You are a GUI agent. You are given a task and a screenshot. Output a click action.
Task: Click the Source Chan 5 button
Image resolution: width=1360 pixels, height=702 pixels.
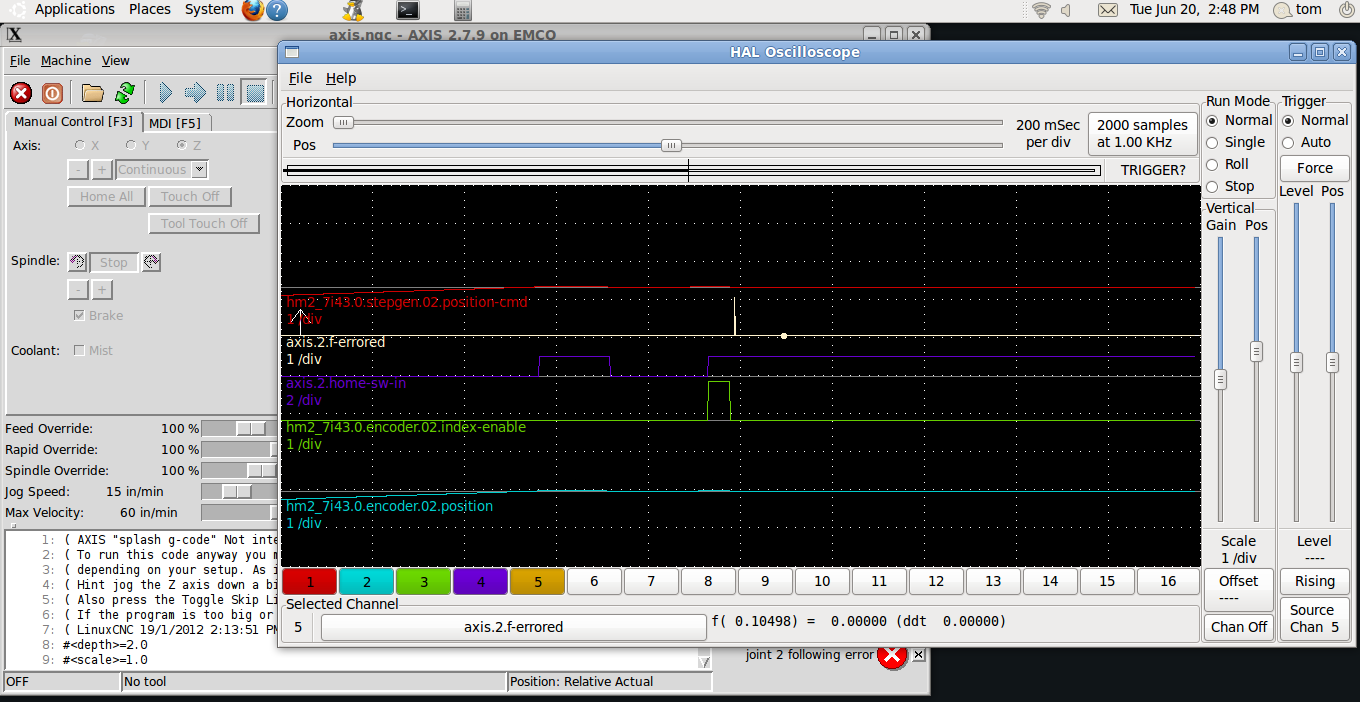pos(1315,619)
